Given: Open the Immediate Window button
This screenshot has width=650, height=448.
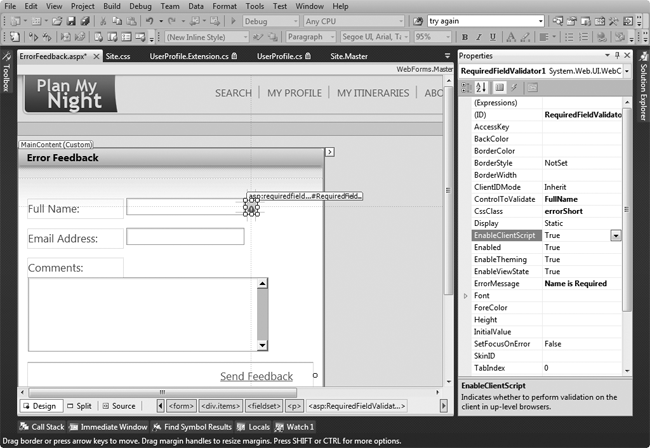Looking at the screenshot, I should pos(109,427).
